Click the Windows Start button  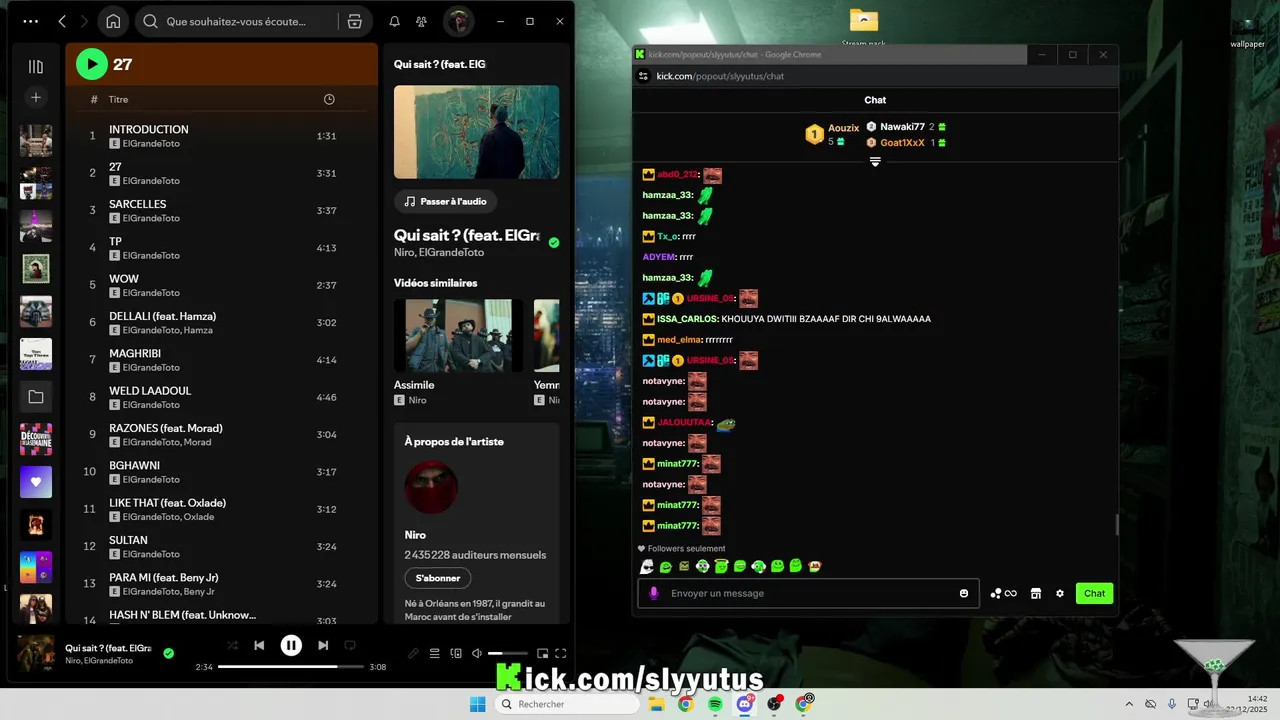pos(478,704)
